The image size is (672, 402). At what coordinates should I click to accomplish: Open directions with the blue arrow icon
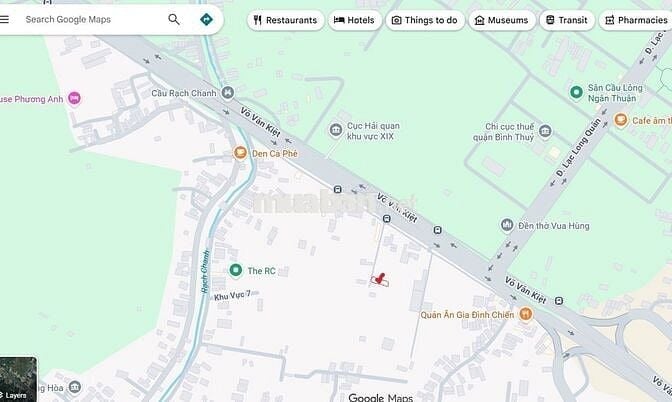(x=206, y=19)
